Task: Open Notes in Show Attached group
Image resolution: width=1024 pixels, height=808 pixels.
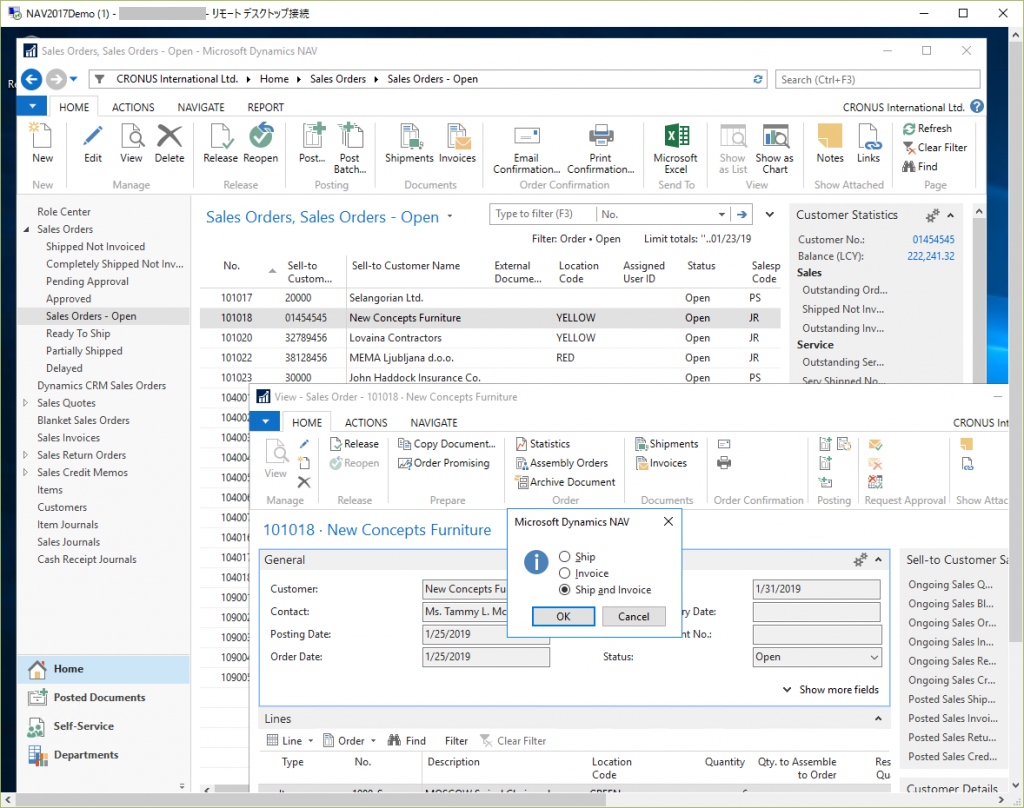Action: click(x=830, y=142)
